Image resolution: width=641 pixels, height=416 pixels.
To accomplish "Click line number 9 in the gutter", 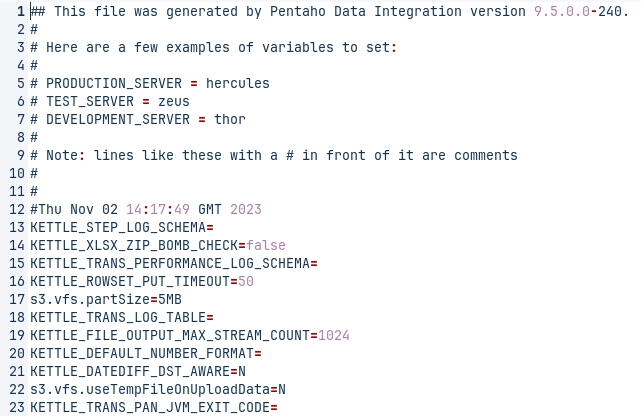I will 20,155.
